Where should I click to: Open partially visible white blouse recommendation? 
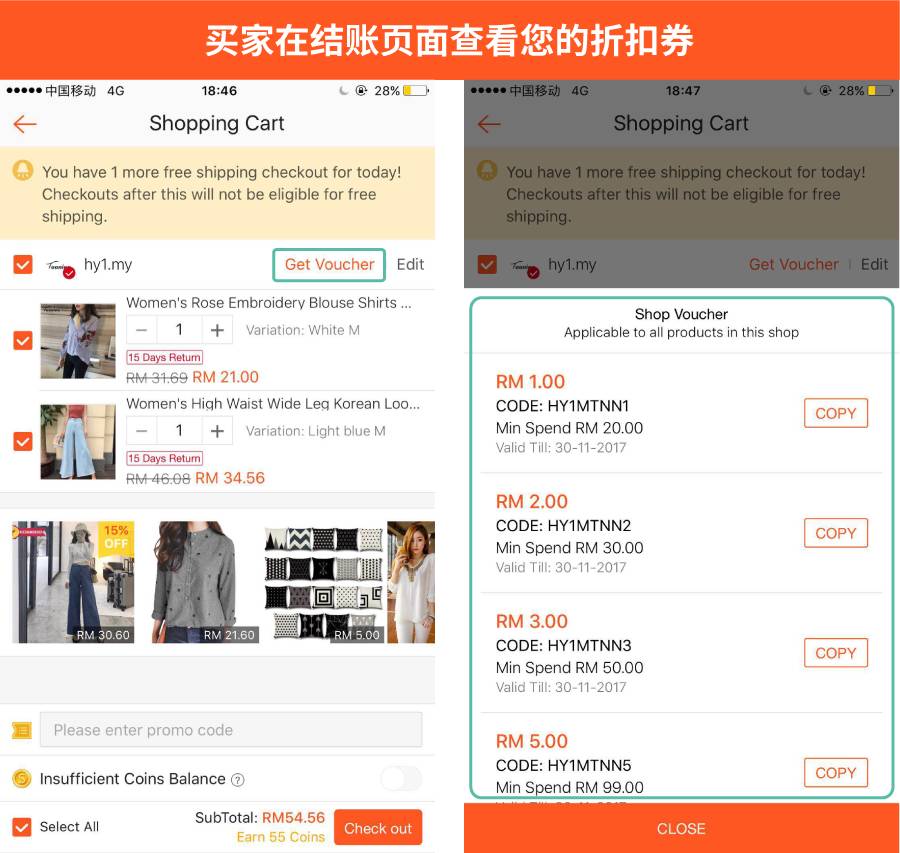pos(411,582)
